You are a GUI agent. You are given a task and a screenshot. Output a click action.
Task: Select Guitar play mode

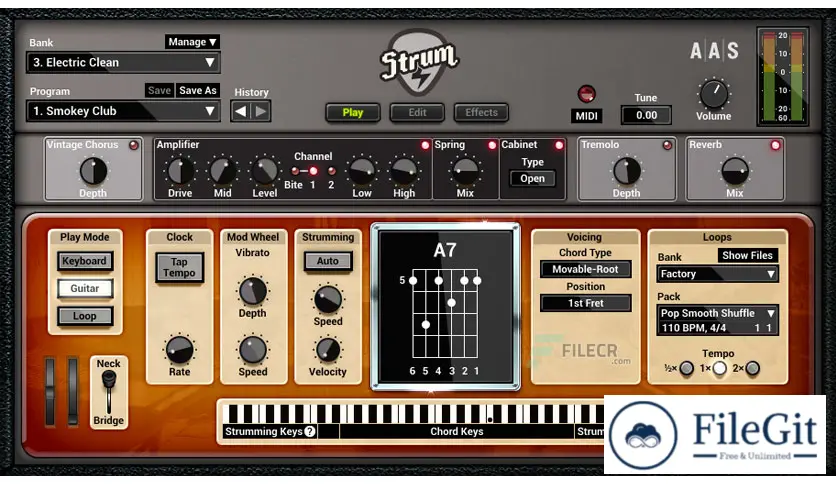coord(85,288)
